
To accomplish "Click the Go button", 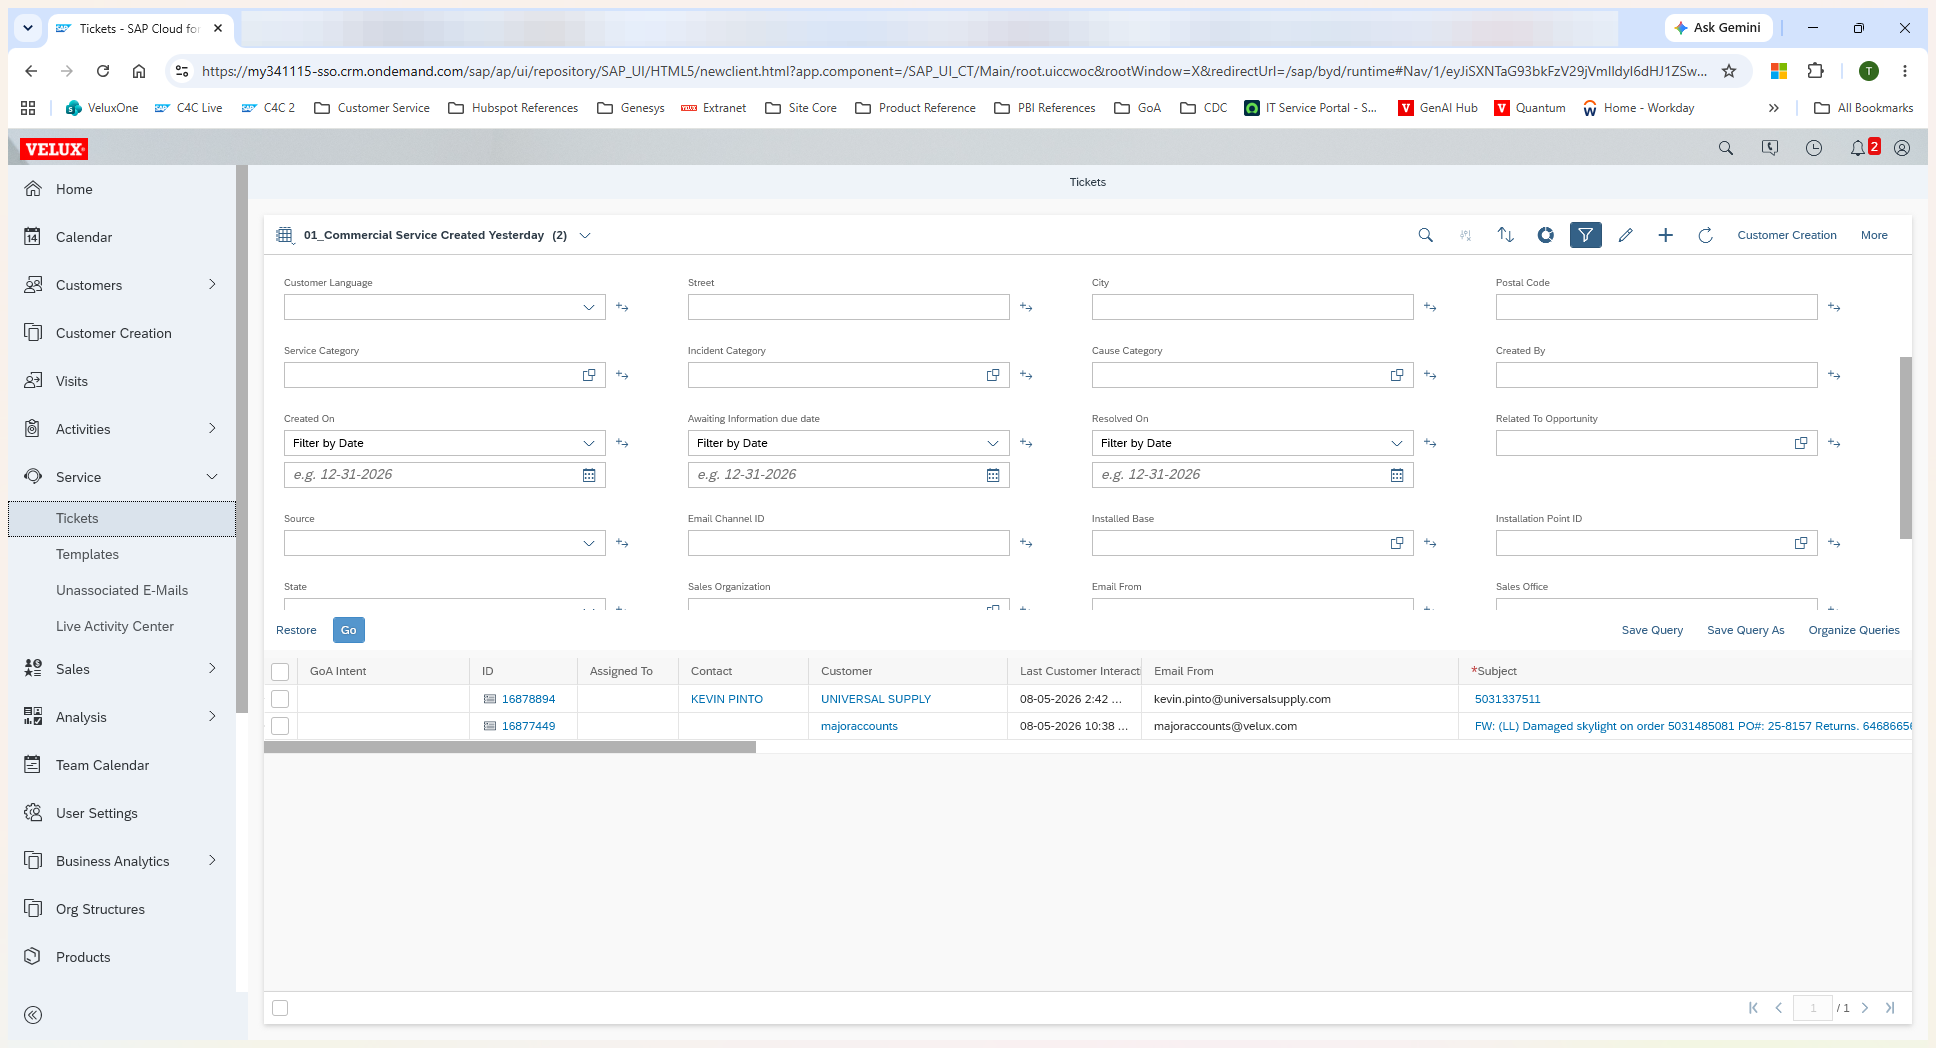I will (x=348, y=630).
